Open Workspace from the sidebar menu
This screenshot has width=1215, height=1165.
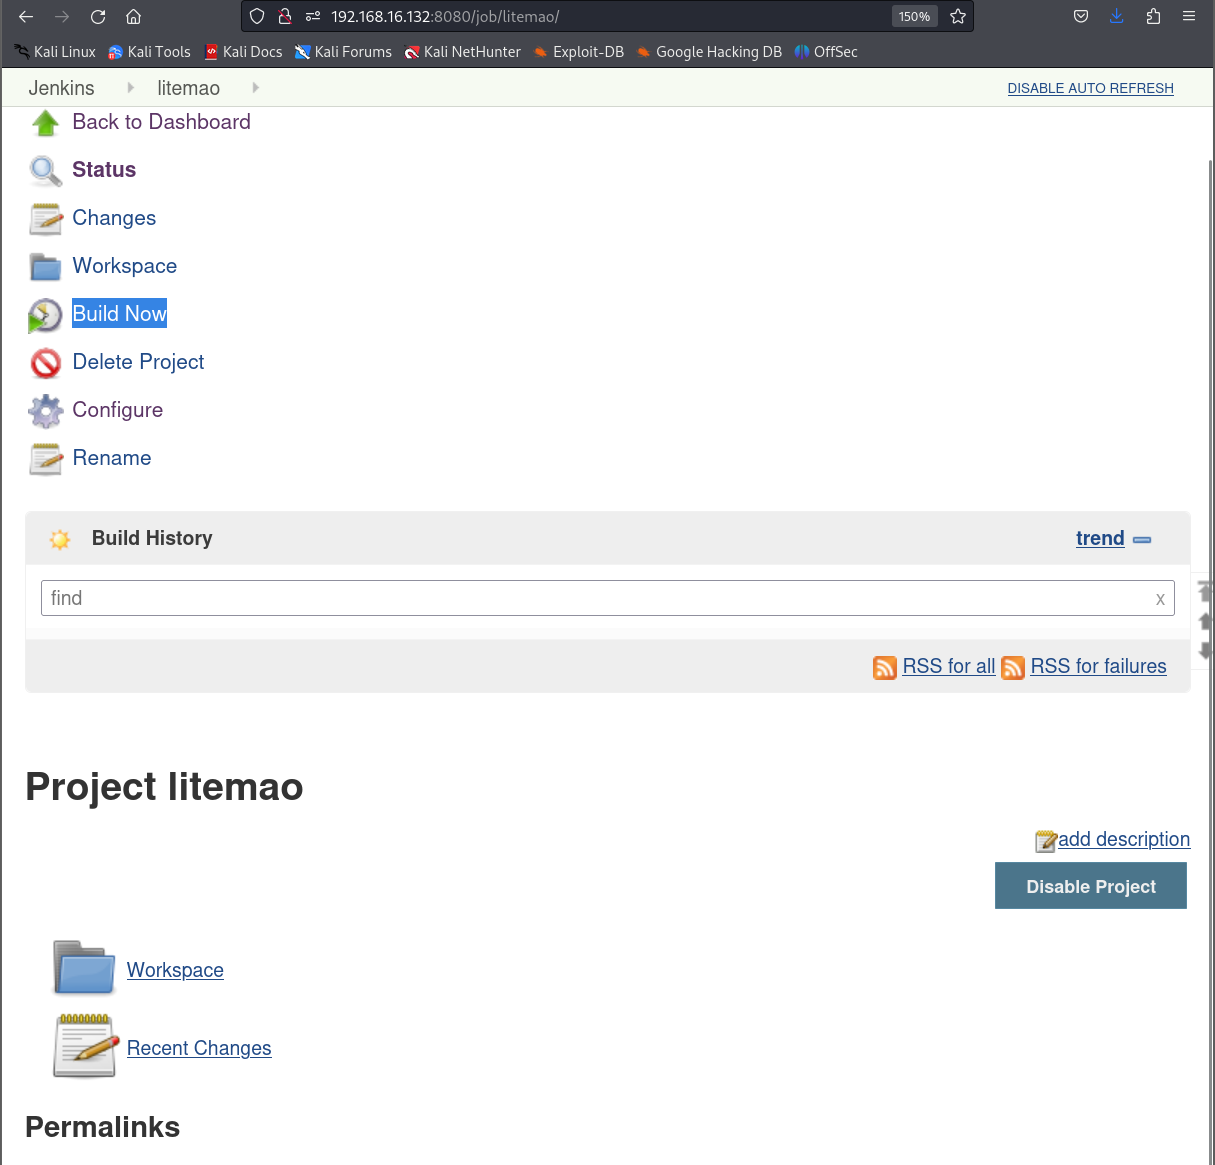click(x=125, y=266)
